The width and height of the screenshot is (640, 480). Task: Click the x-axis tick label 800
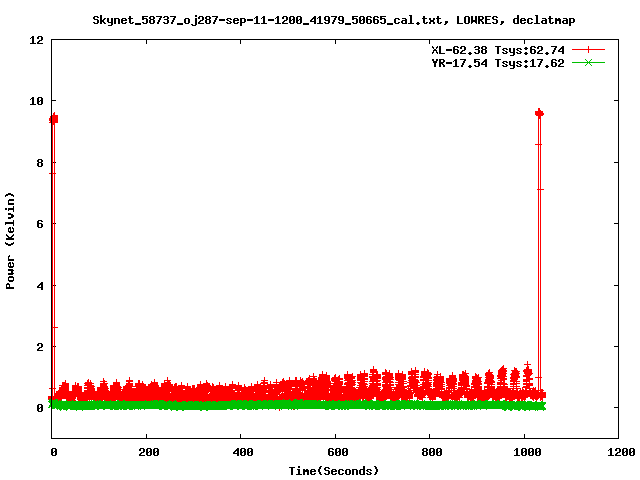coord(431,452)
